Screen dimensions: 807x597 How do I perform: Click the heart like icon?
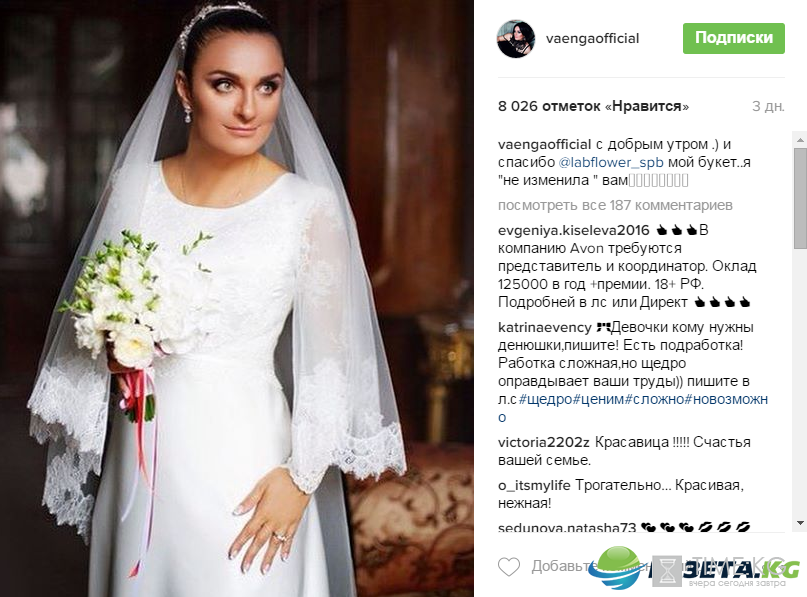tap(509, 567)
